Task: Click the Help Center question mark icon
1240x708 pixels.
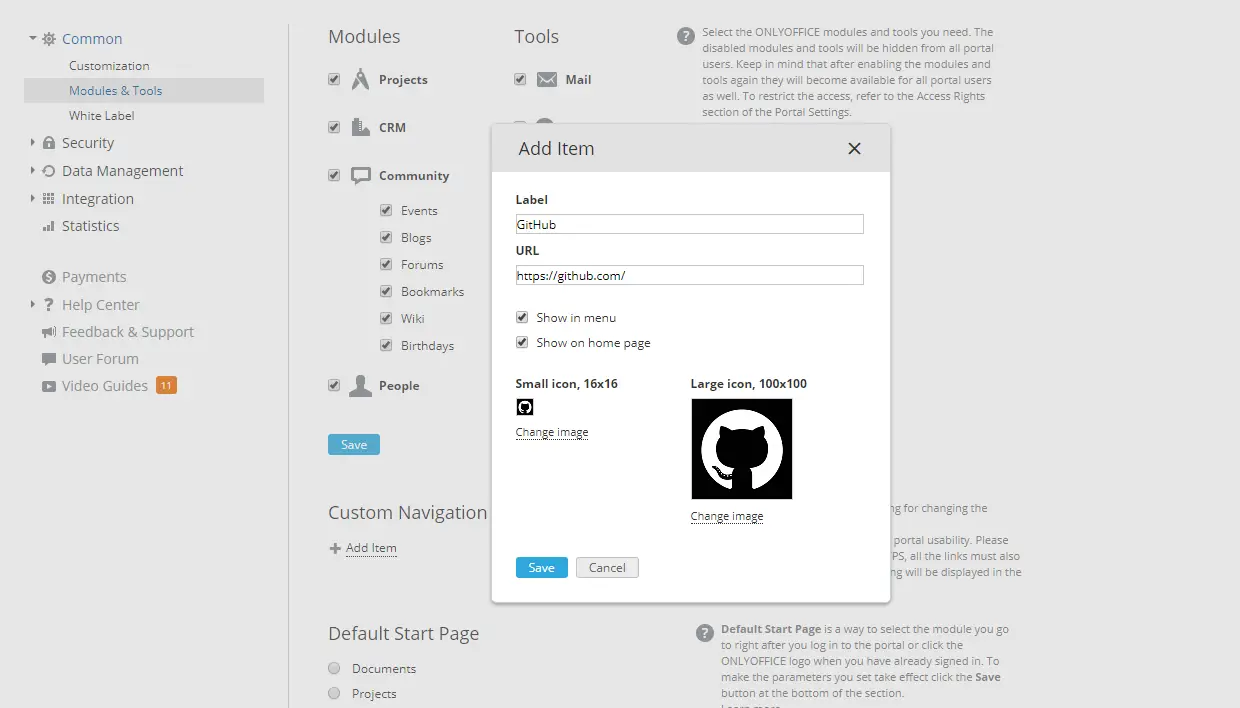Action: (48, 305)
